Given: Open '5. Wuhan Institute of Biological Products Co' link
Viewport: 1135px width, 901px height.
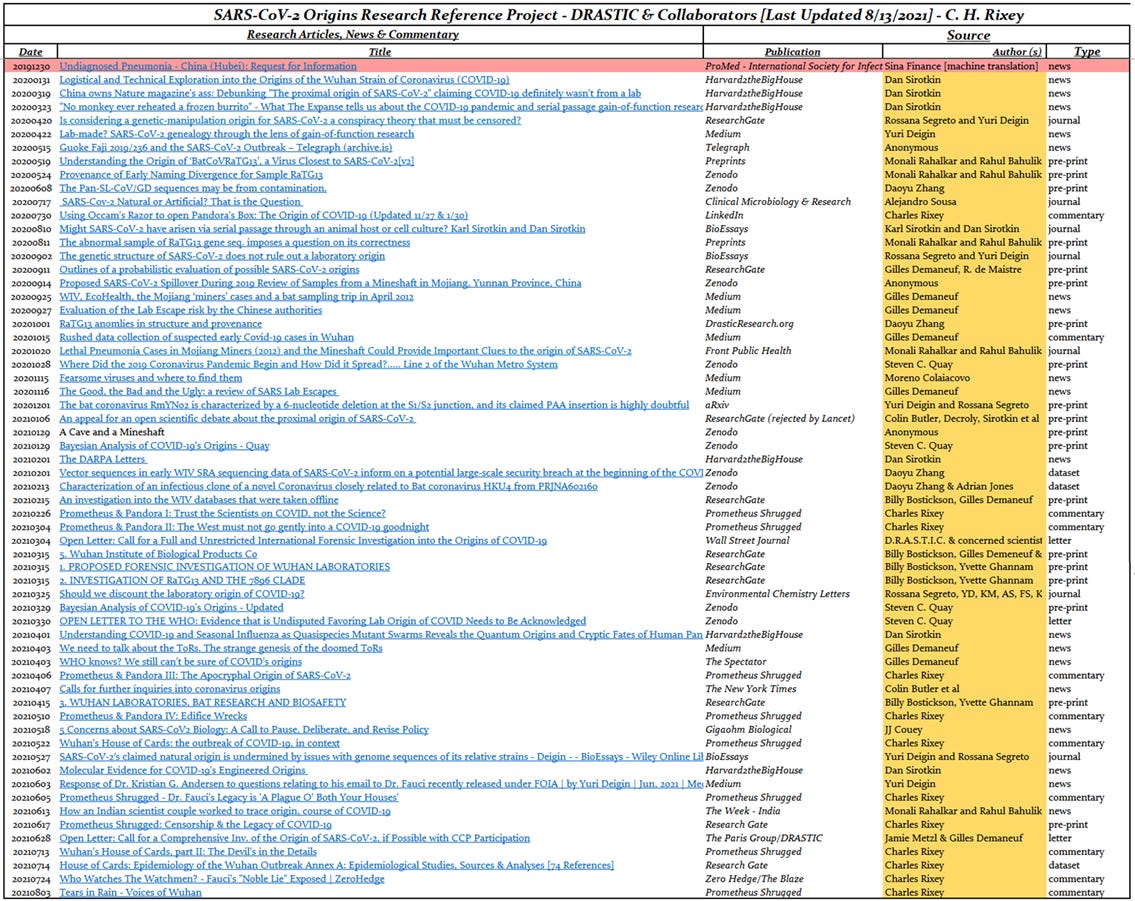Looking at the screenshot, I should [x=159, y=554].
